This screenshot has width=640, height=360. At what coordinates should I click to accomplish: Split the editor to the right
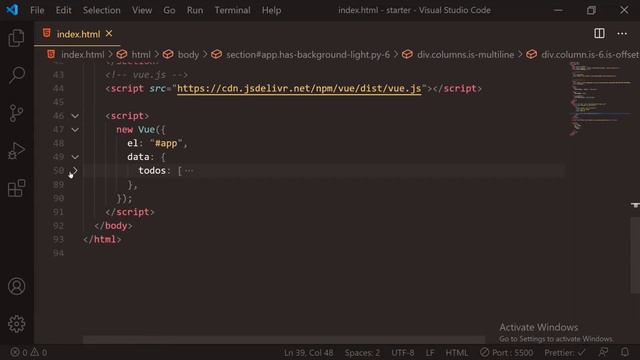599,33
